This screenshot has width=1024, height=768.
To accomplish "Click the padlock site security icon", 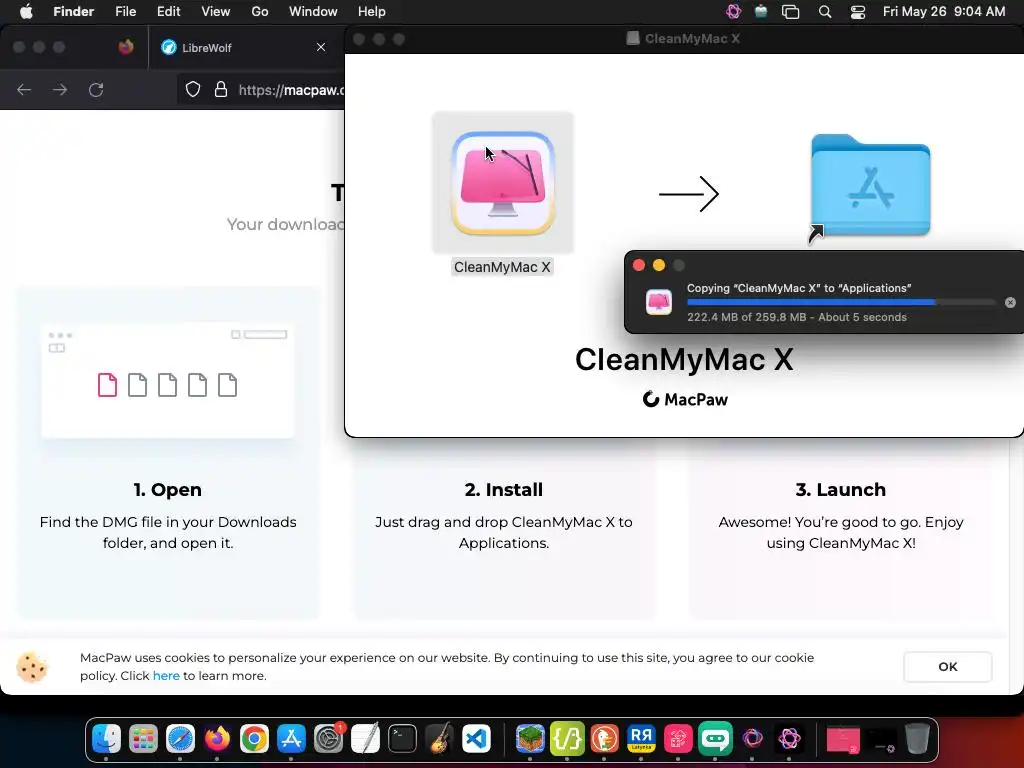I will [x=221, y=89].
